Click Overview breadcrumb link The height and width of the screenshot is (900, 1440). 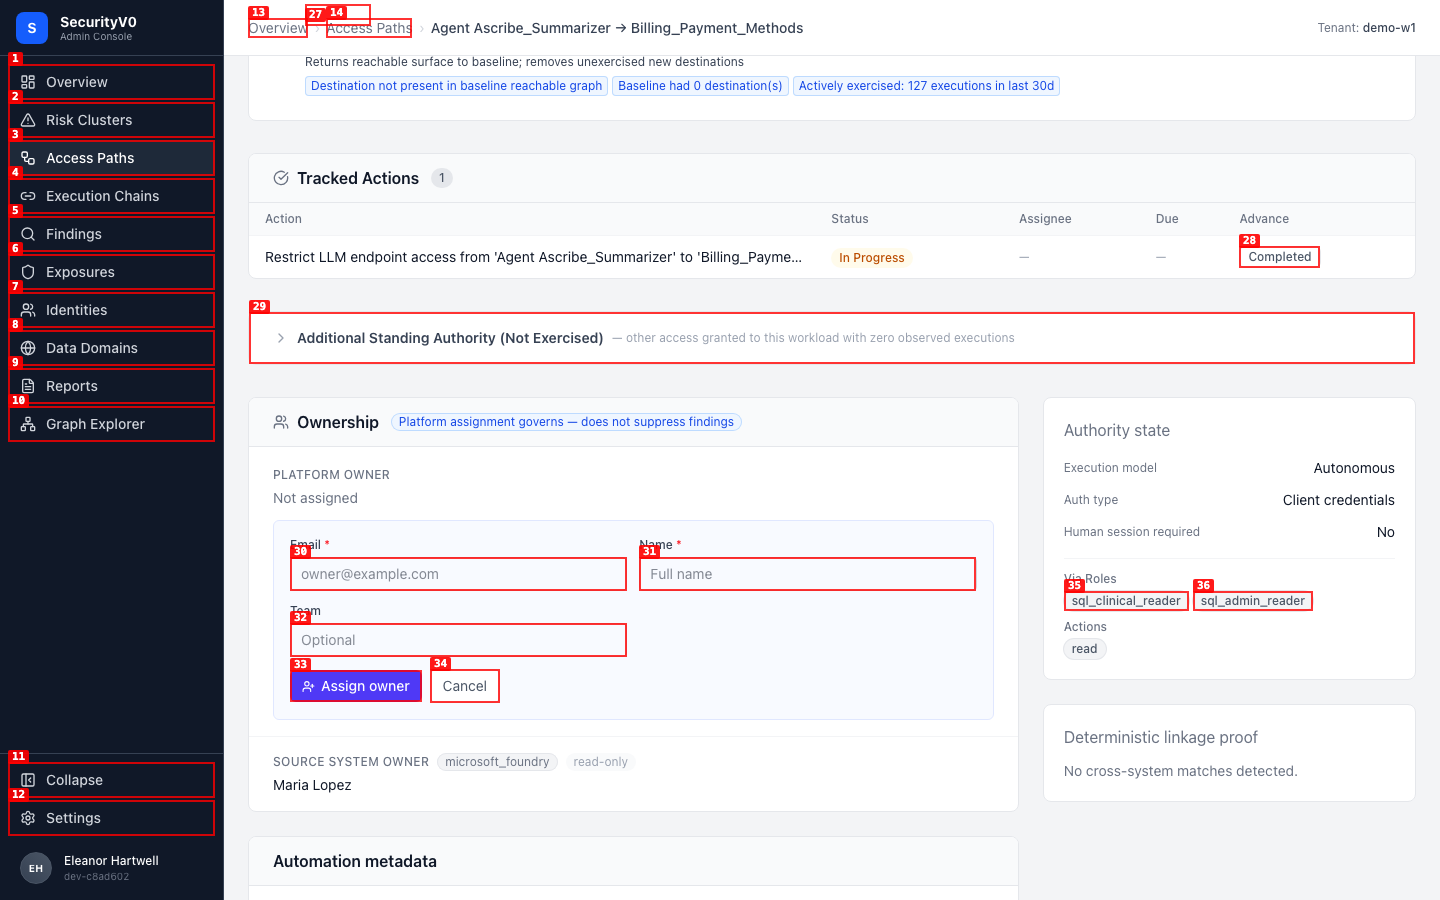pos(278,28)
